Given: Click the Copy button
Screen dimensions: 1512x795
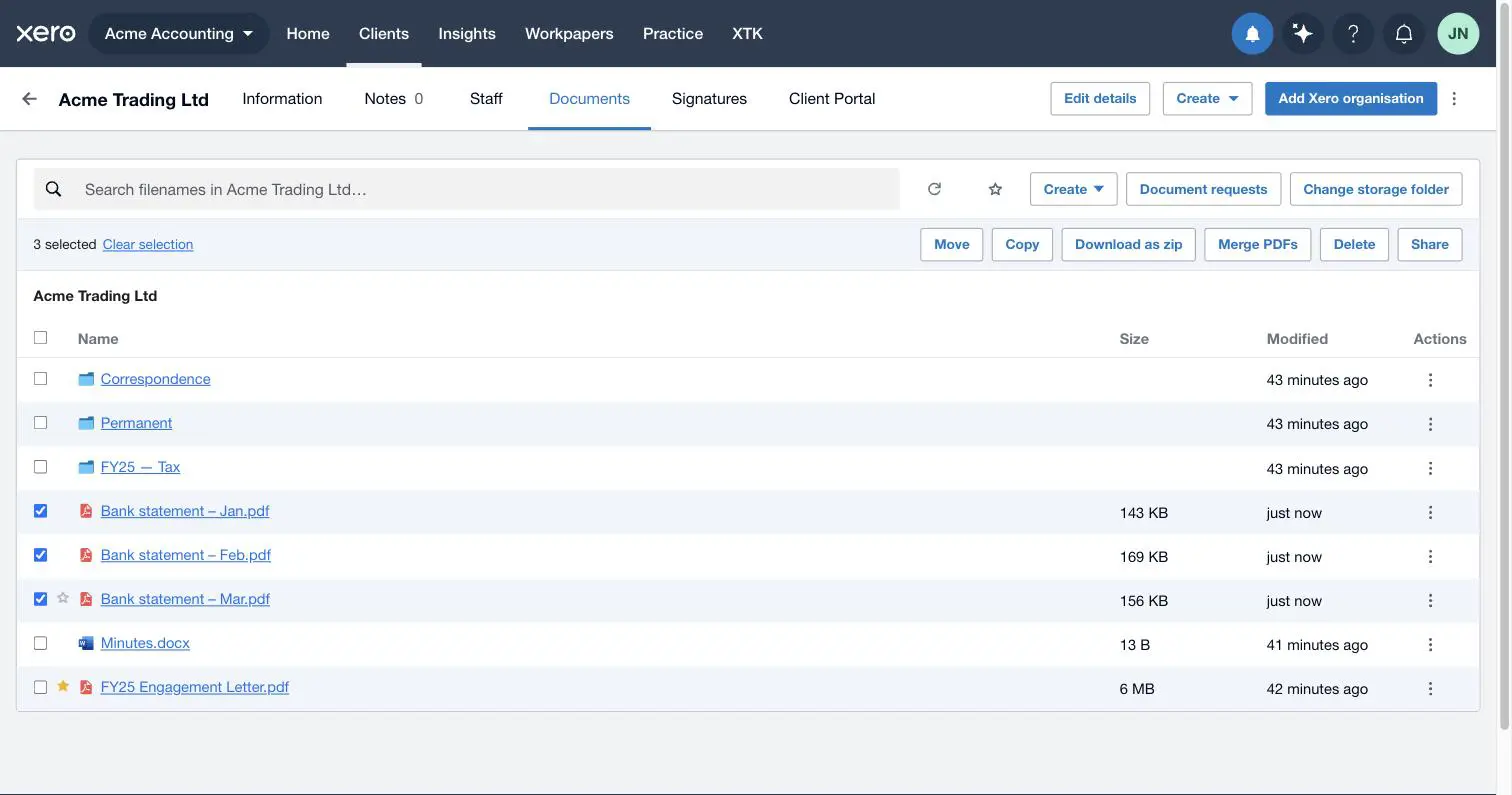Looking at the screenshot, I should (1022, 244).
